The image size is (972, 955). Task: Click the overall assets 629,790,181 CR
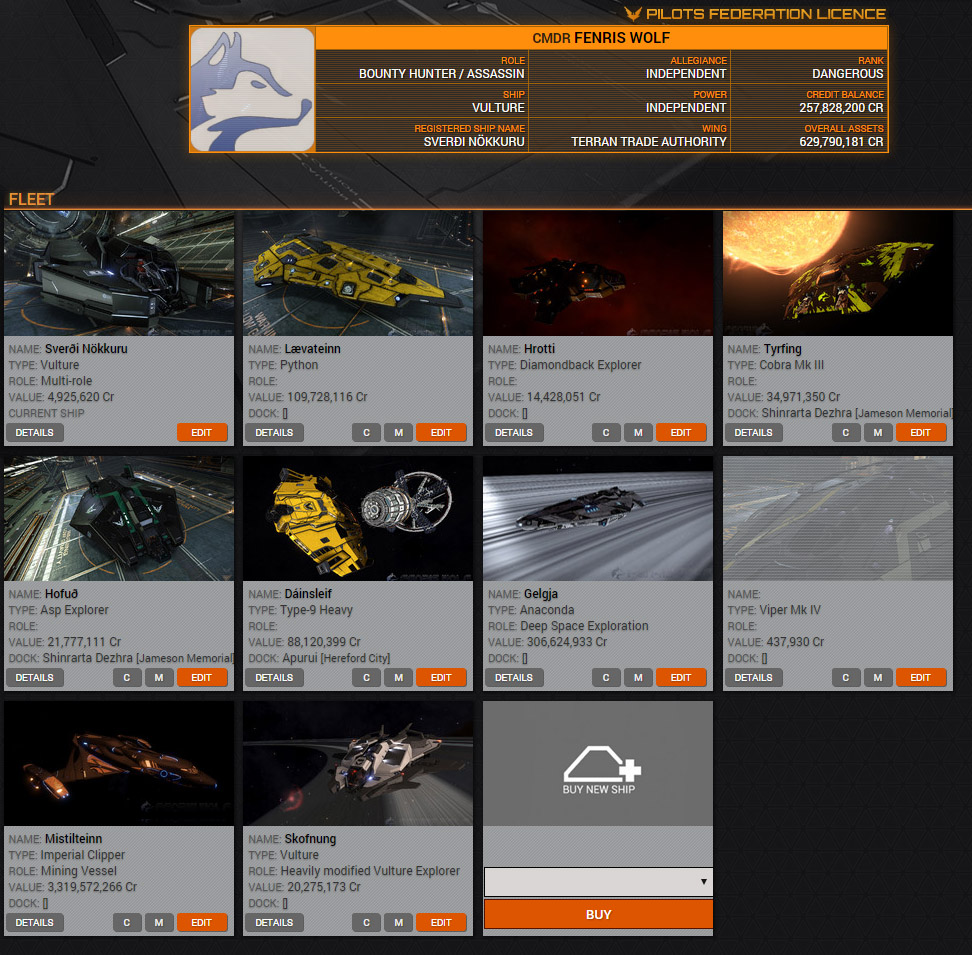click(x=841, y=142)
